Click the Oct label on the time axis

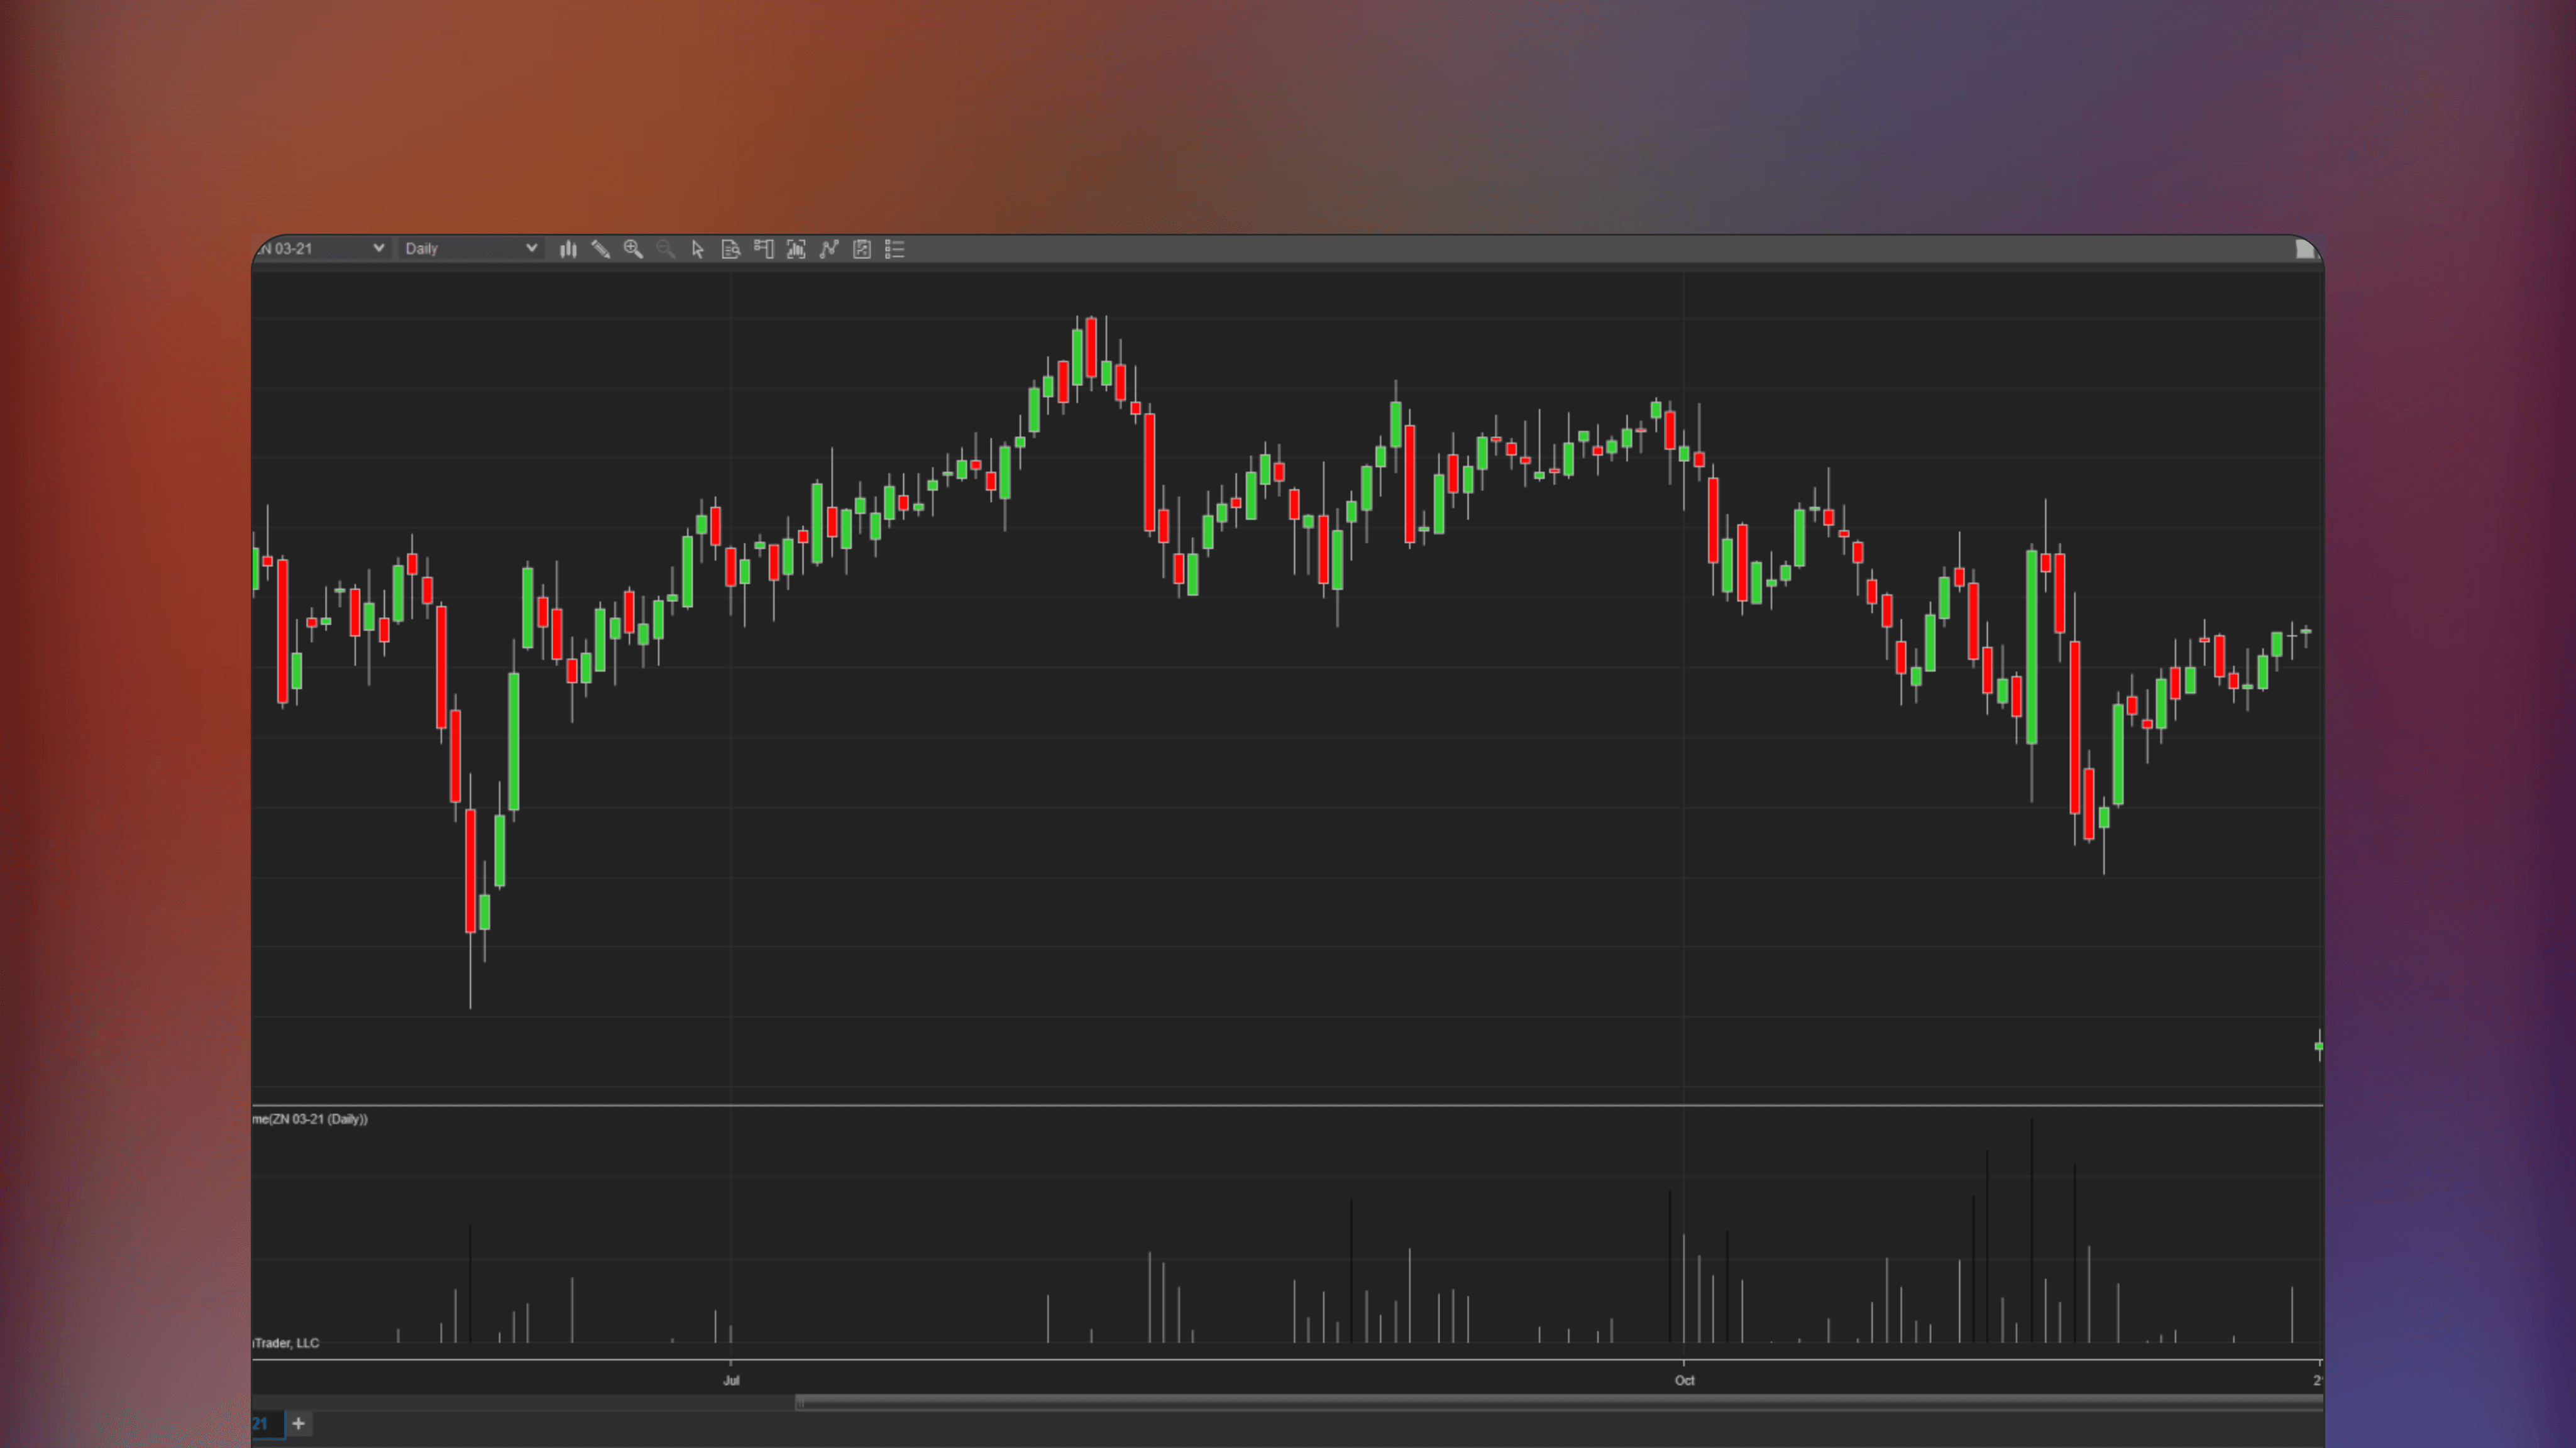[1685, 1380]
